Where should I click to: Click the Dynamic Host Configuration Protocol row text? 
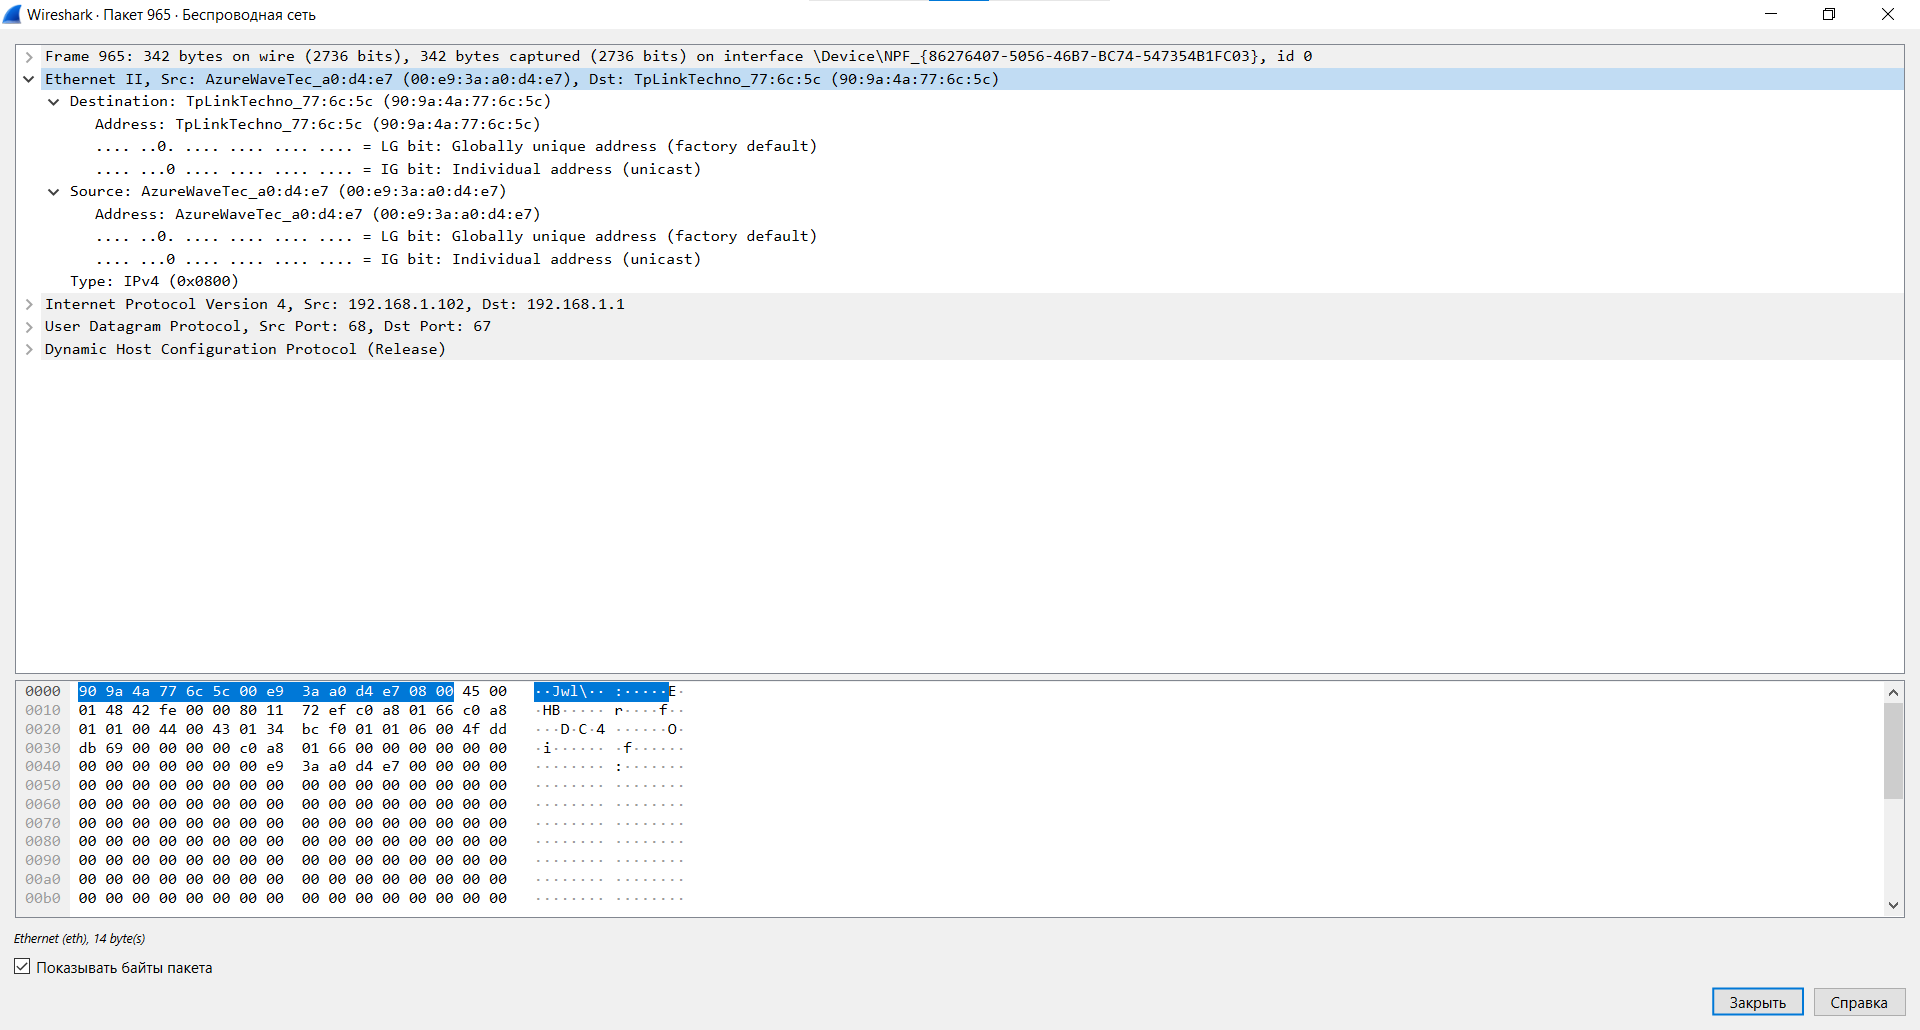(x=245, y=349)
